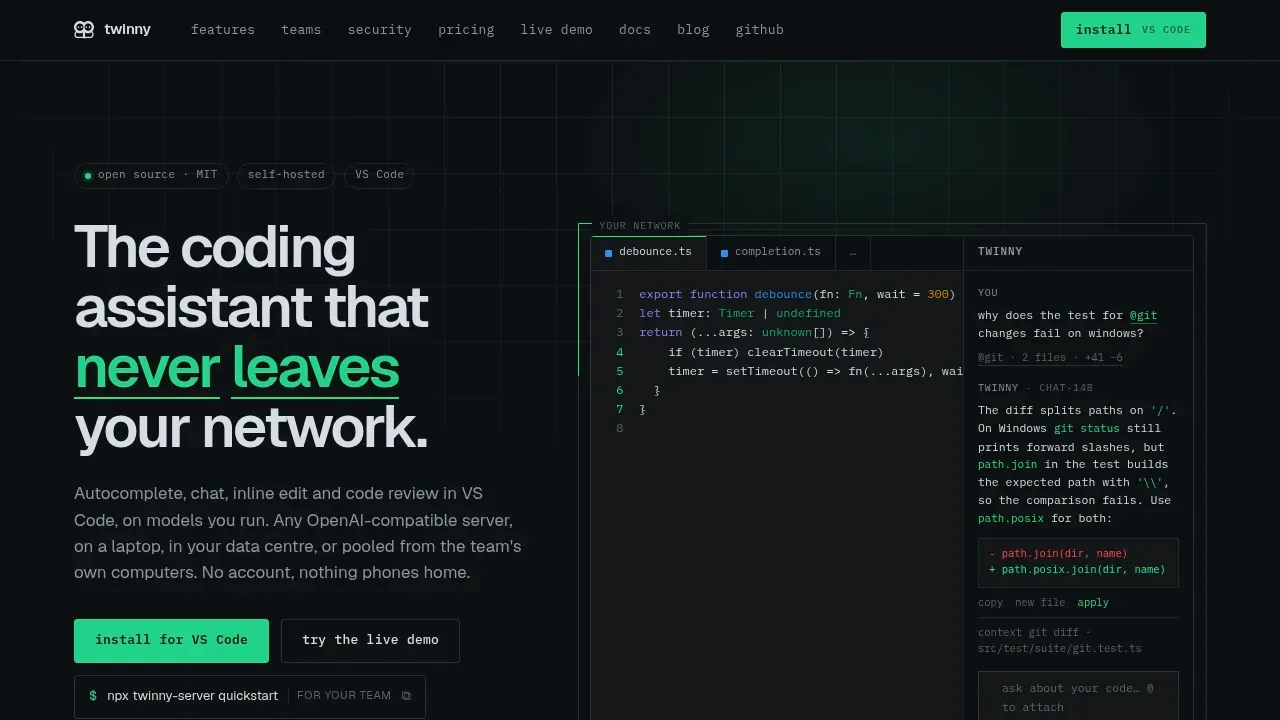
Task: Click copy under the diff block
Action: [990, 603]
